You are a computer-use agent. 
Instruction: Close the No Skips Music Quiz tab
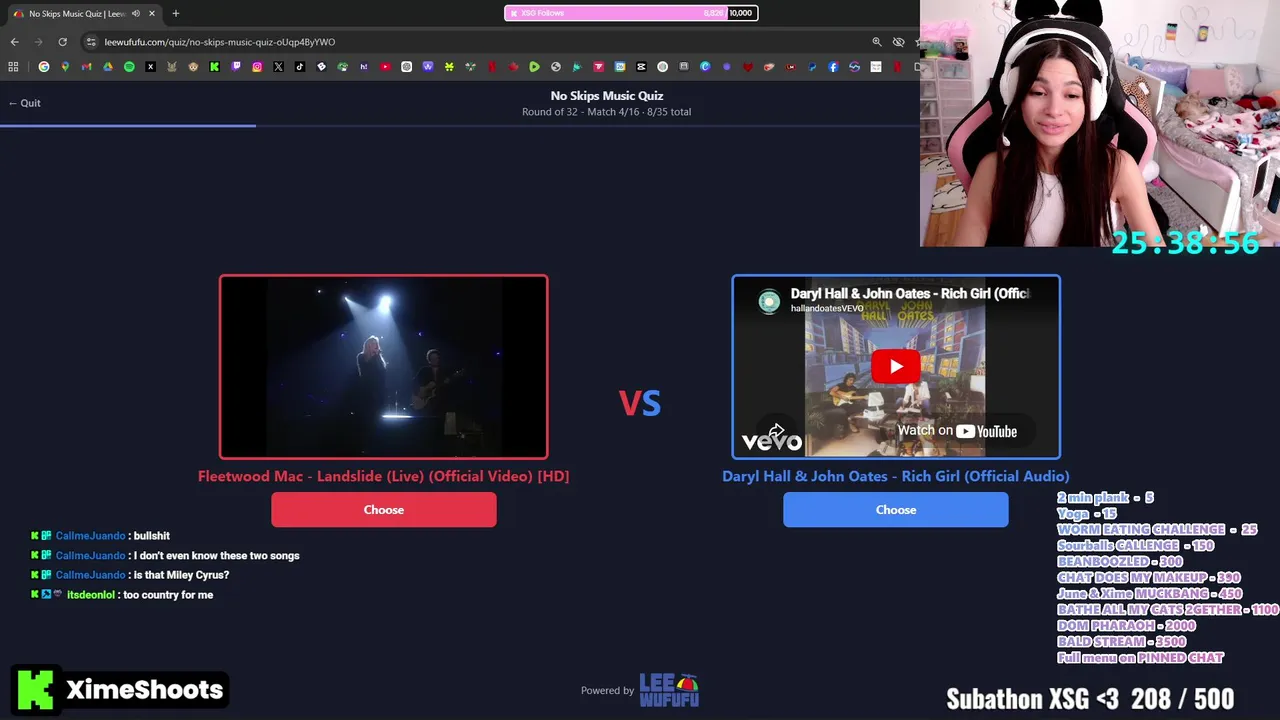pos(152,13)
